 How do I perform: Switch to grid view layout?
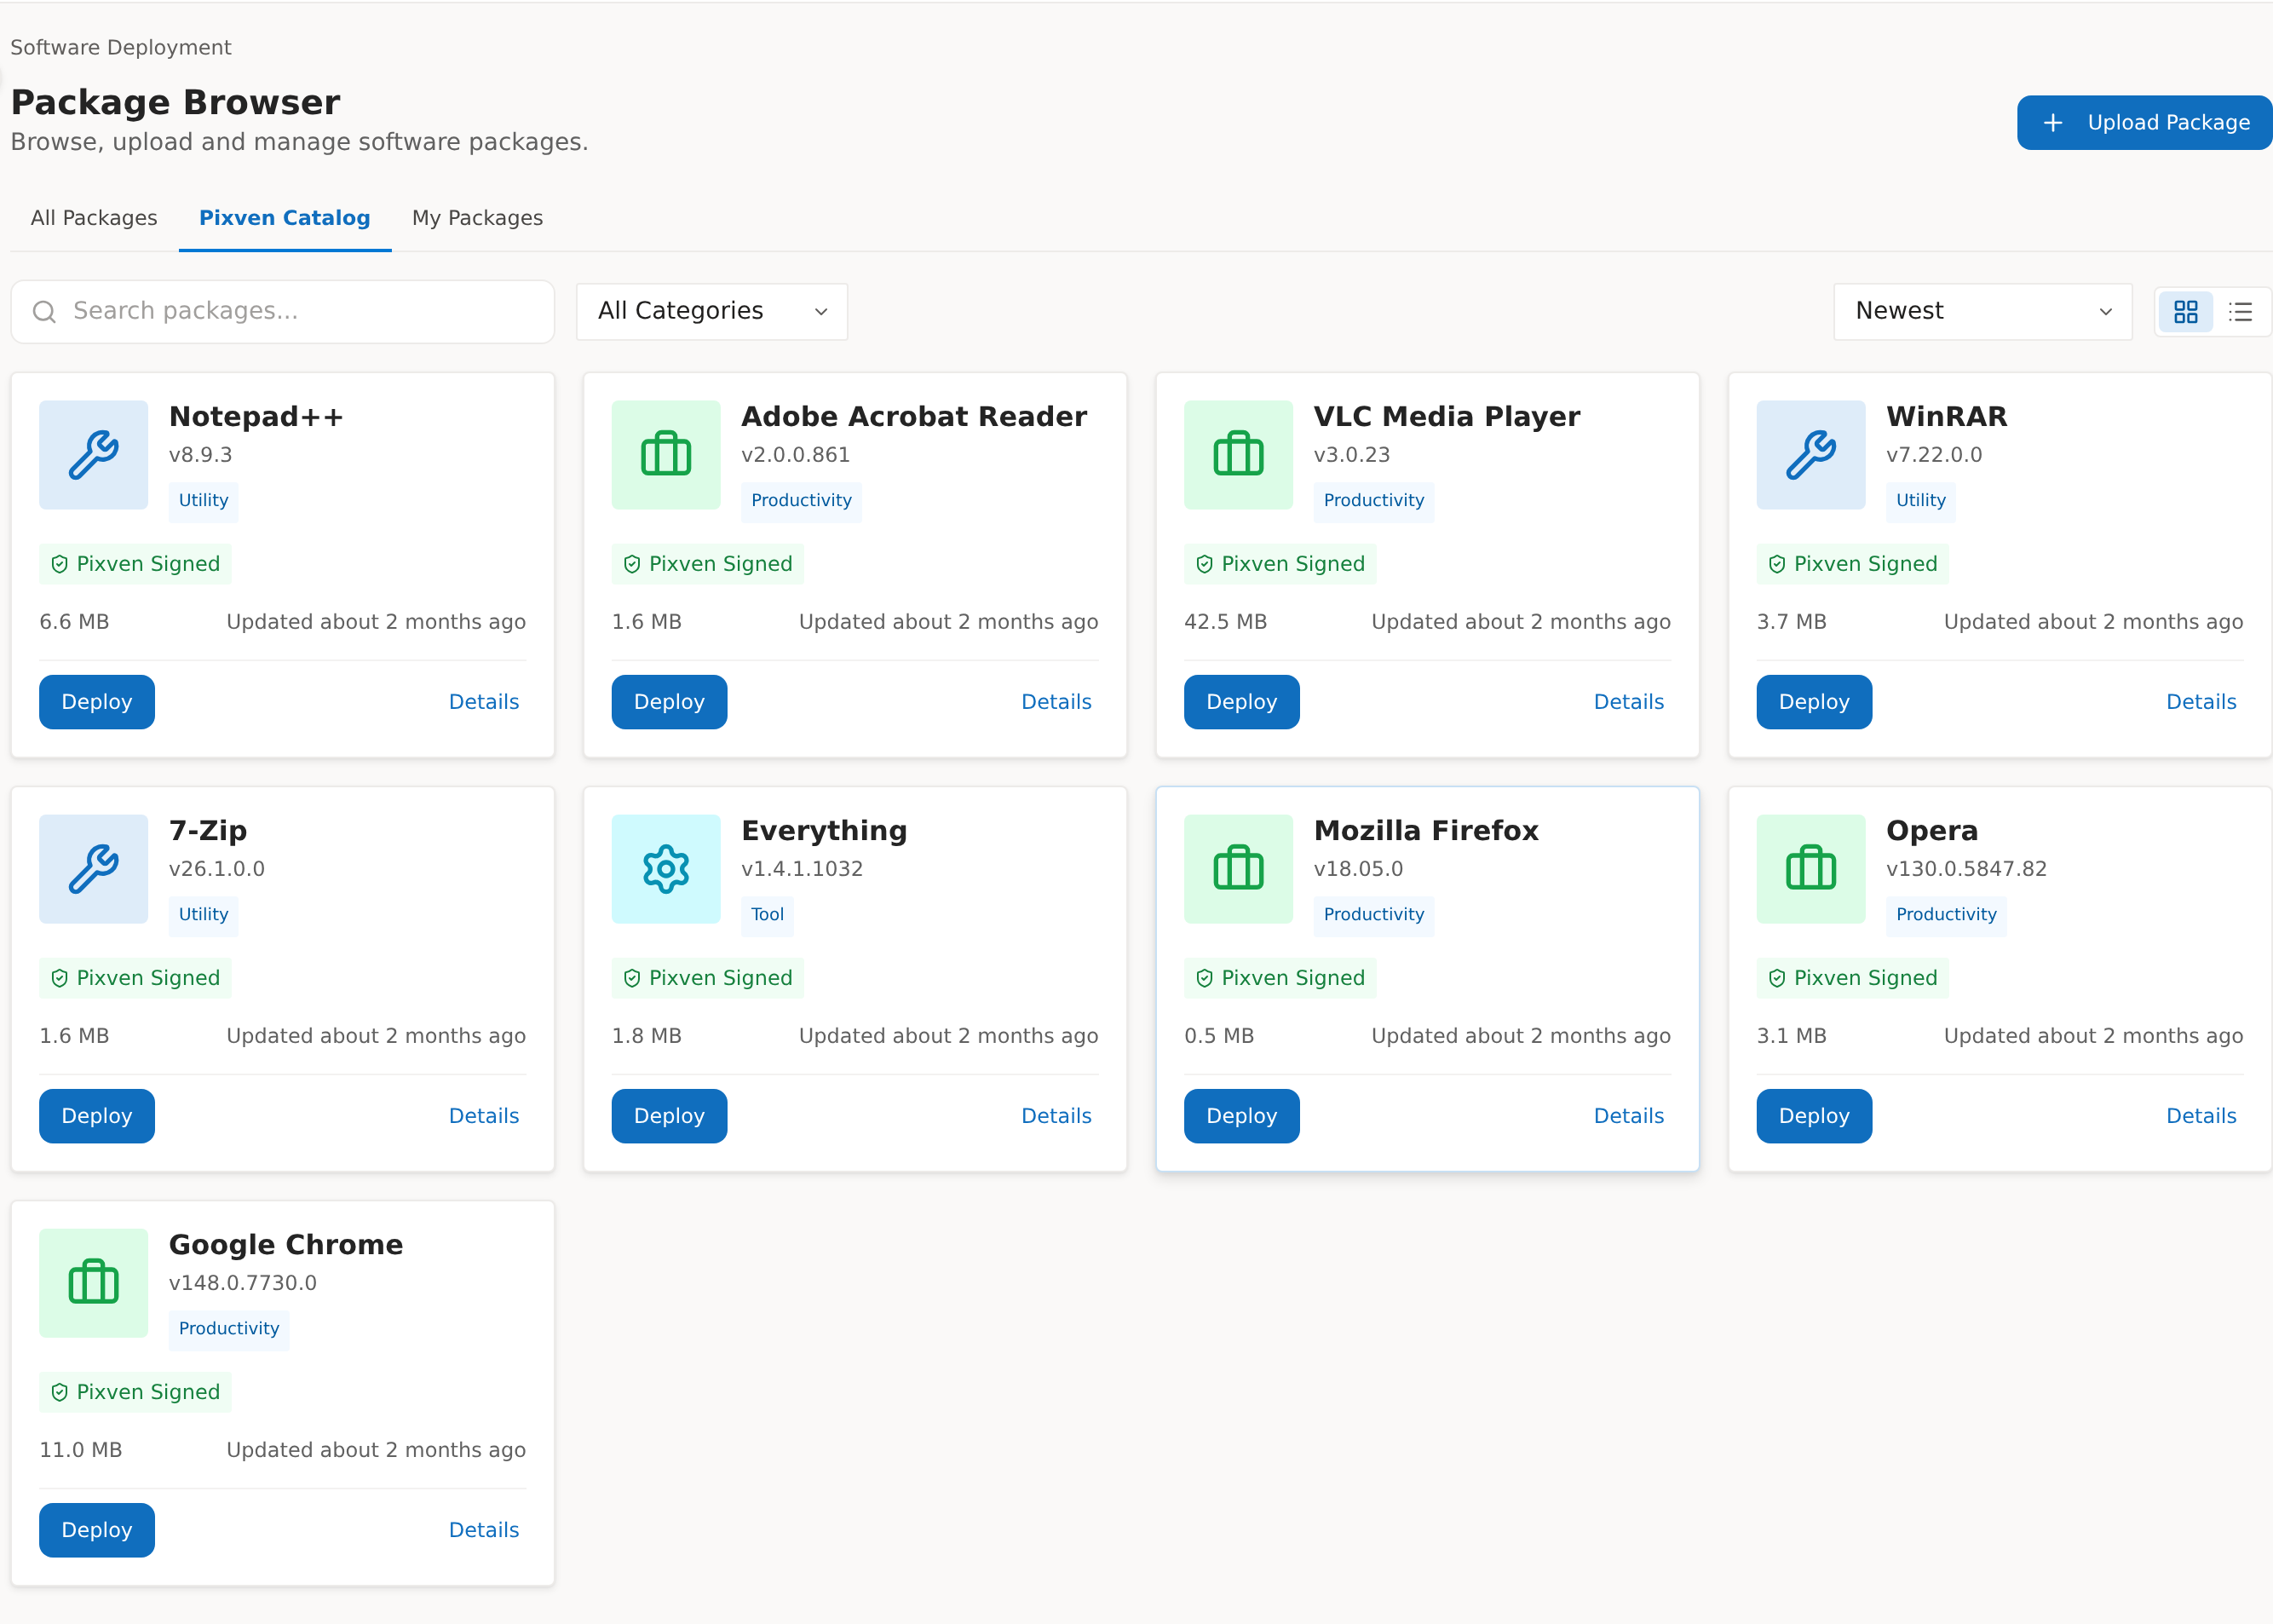point(2186,312)
